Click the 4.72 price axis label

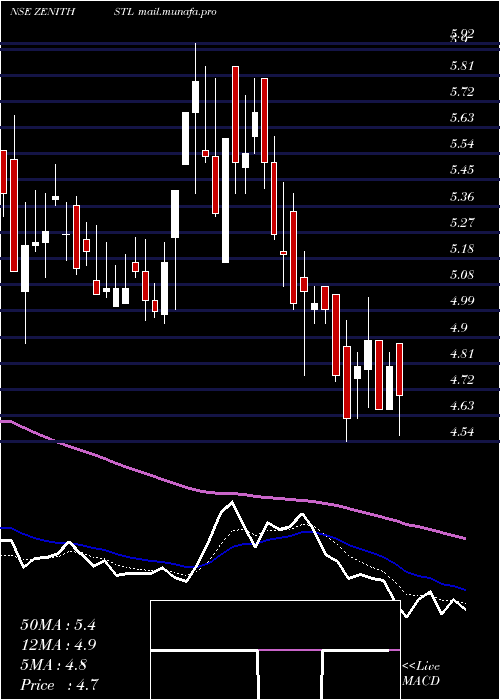coord(462,380)
